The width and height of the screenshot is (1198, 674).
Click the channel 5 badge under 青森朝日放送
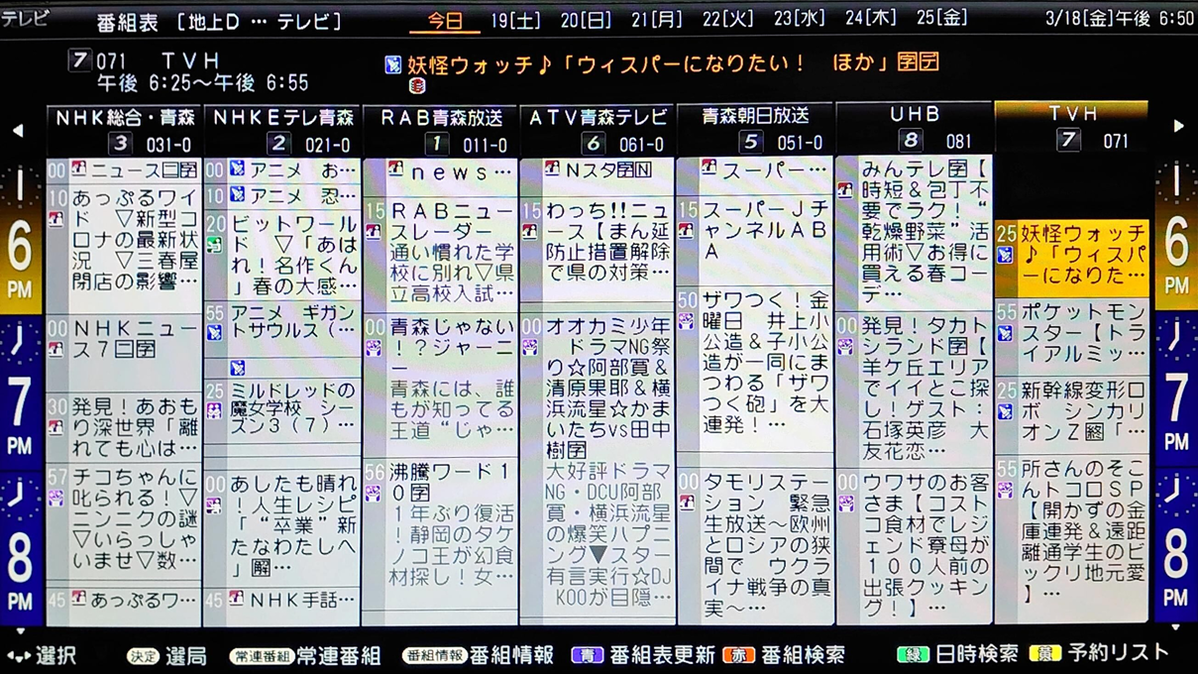[751, 141]
